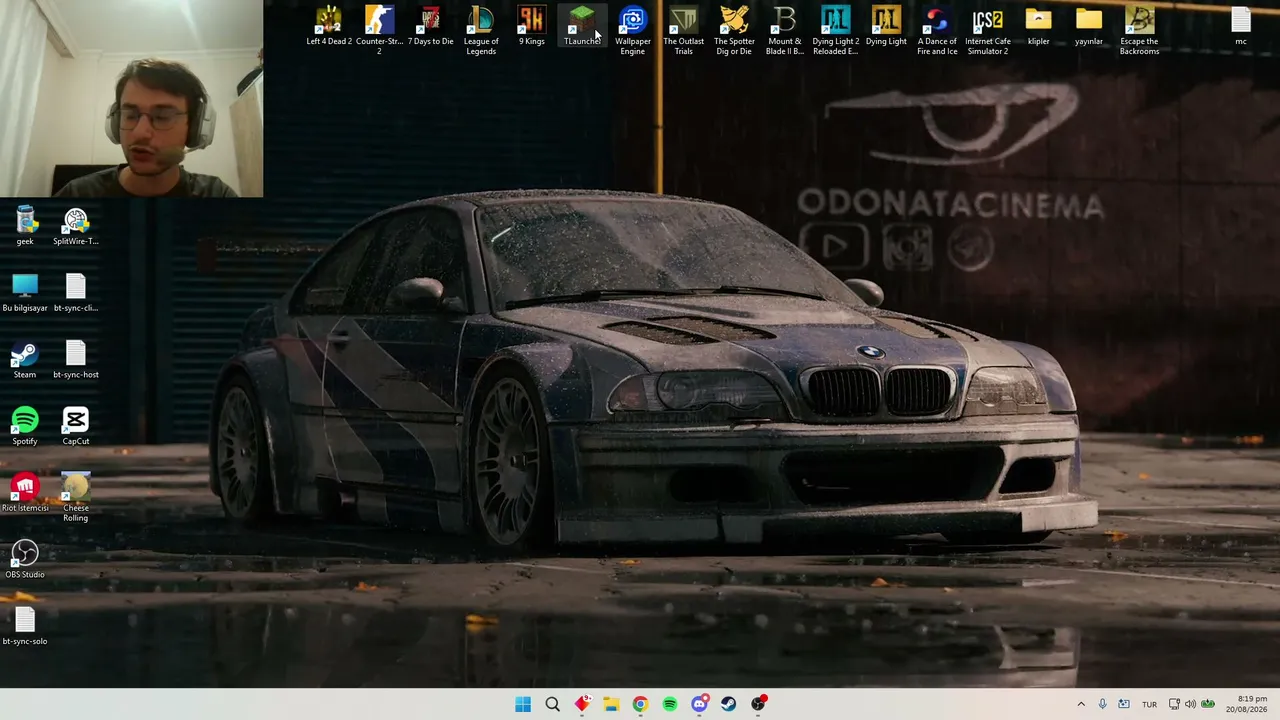This screenshot has width=1280, height=720.
Task: Open Discord from the taskbar
Action: click(x=699, y=704)
